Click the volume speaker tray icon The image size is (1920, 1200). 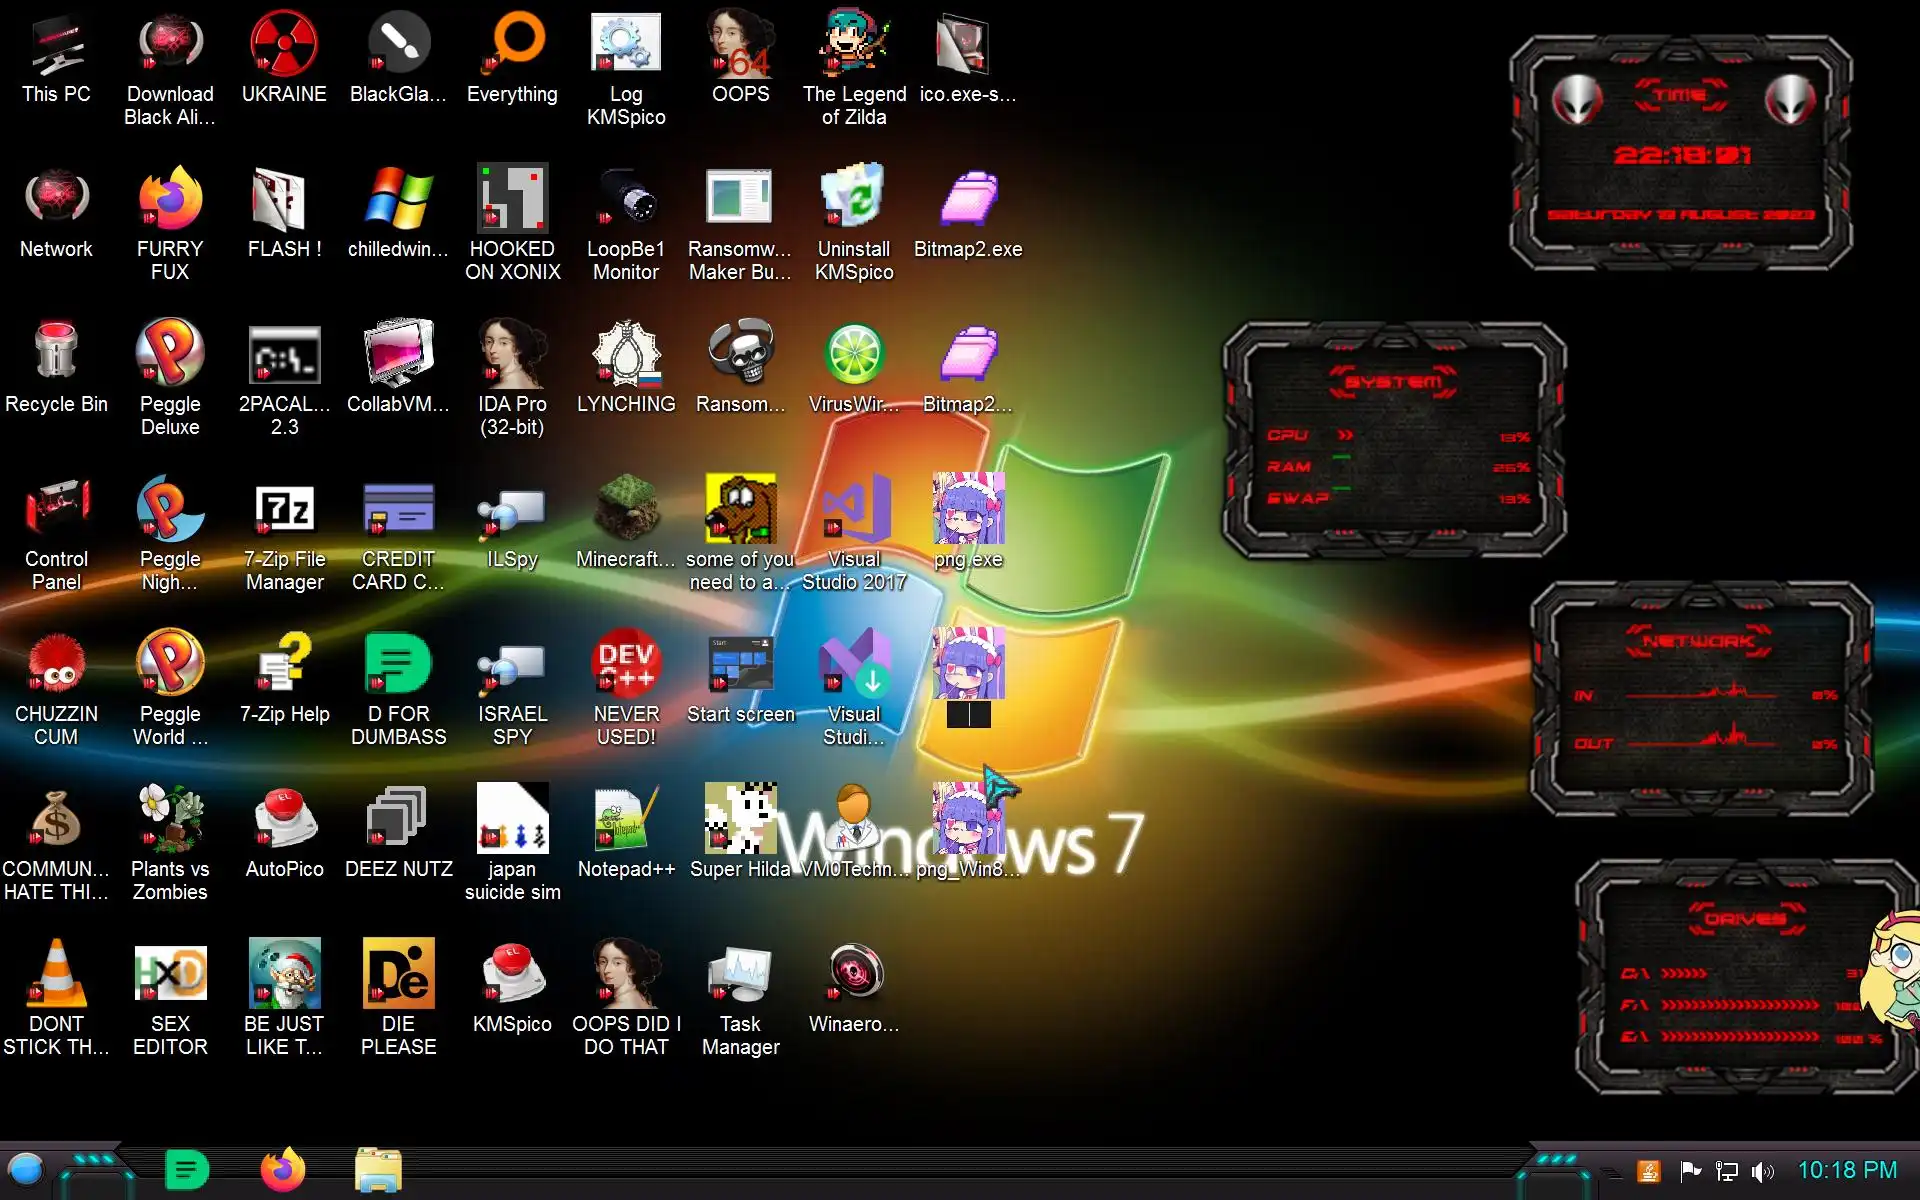click(x=1763, y=1171)
